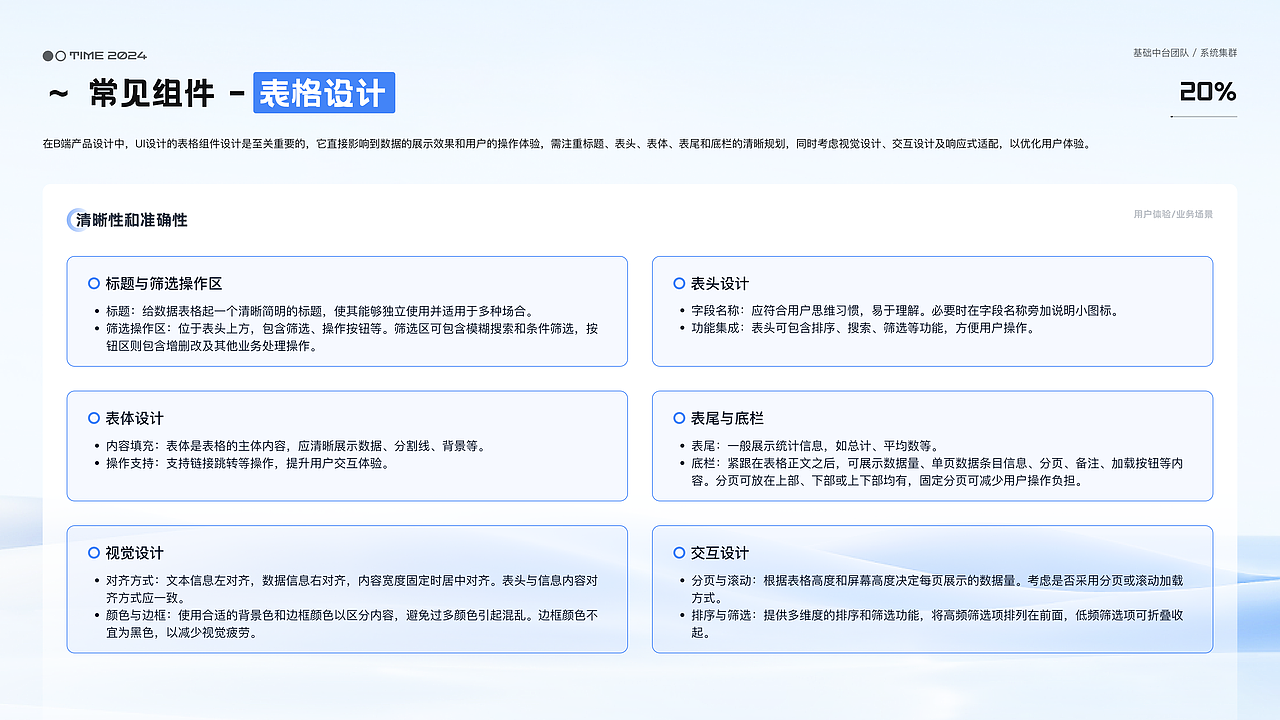
Task: Click the ring icon beside 视觉设计
Action: point(94,553)
